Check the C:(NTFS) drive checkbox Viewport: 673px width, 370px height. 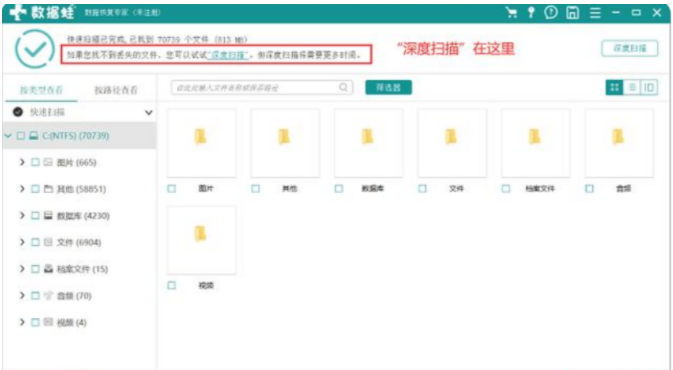21,136
